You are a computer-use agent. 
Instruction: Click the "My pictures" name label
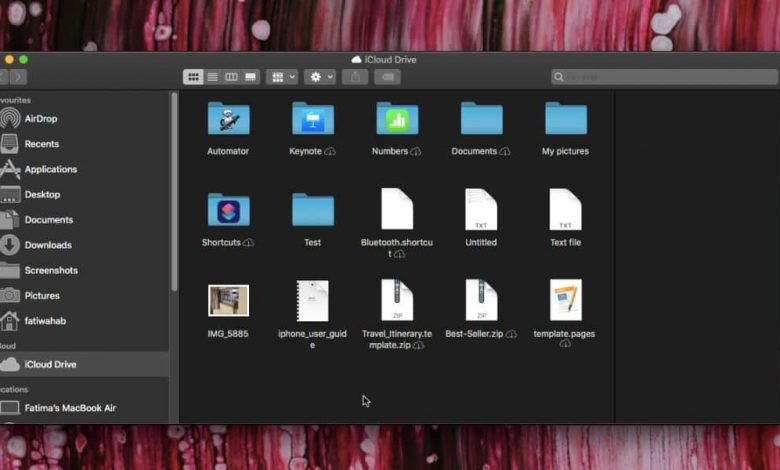[566, 151]
